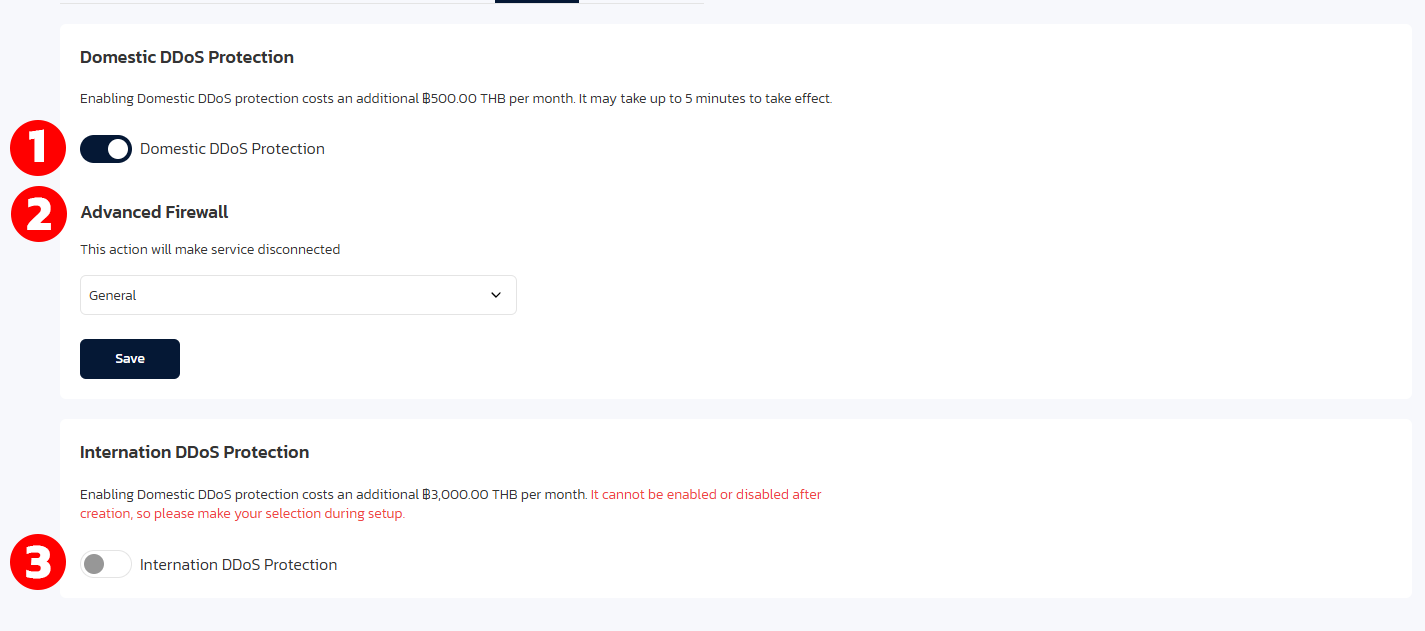
Task: Enable the Internation DDoS Protection switch
Action: (x=106, y=564)
